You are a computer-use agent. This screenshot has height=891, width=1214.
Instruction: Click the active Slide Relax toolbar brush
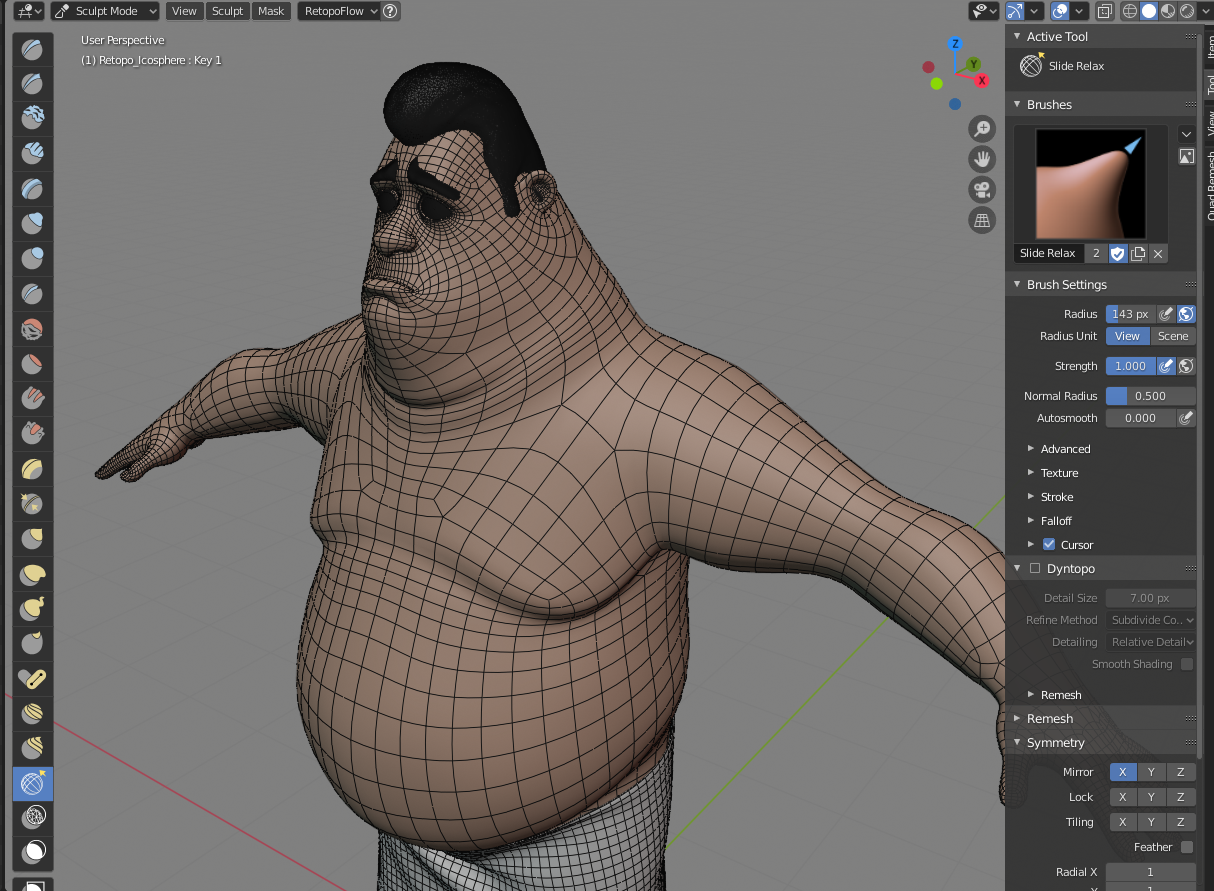(x=33, y=784)
